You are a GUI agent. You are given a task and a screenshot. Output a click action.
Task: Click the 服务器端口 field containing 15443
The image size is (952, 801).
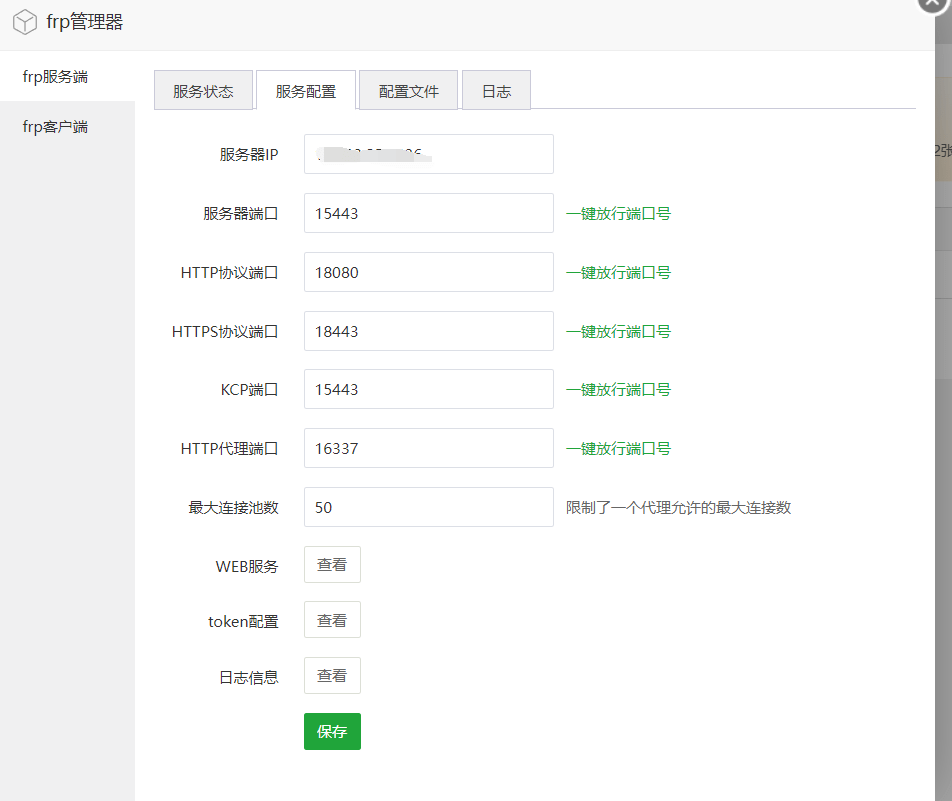pyautogui.click(x=428, y=213)
